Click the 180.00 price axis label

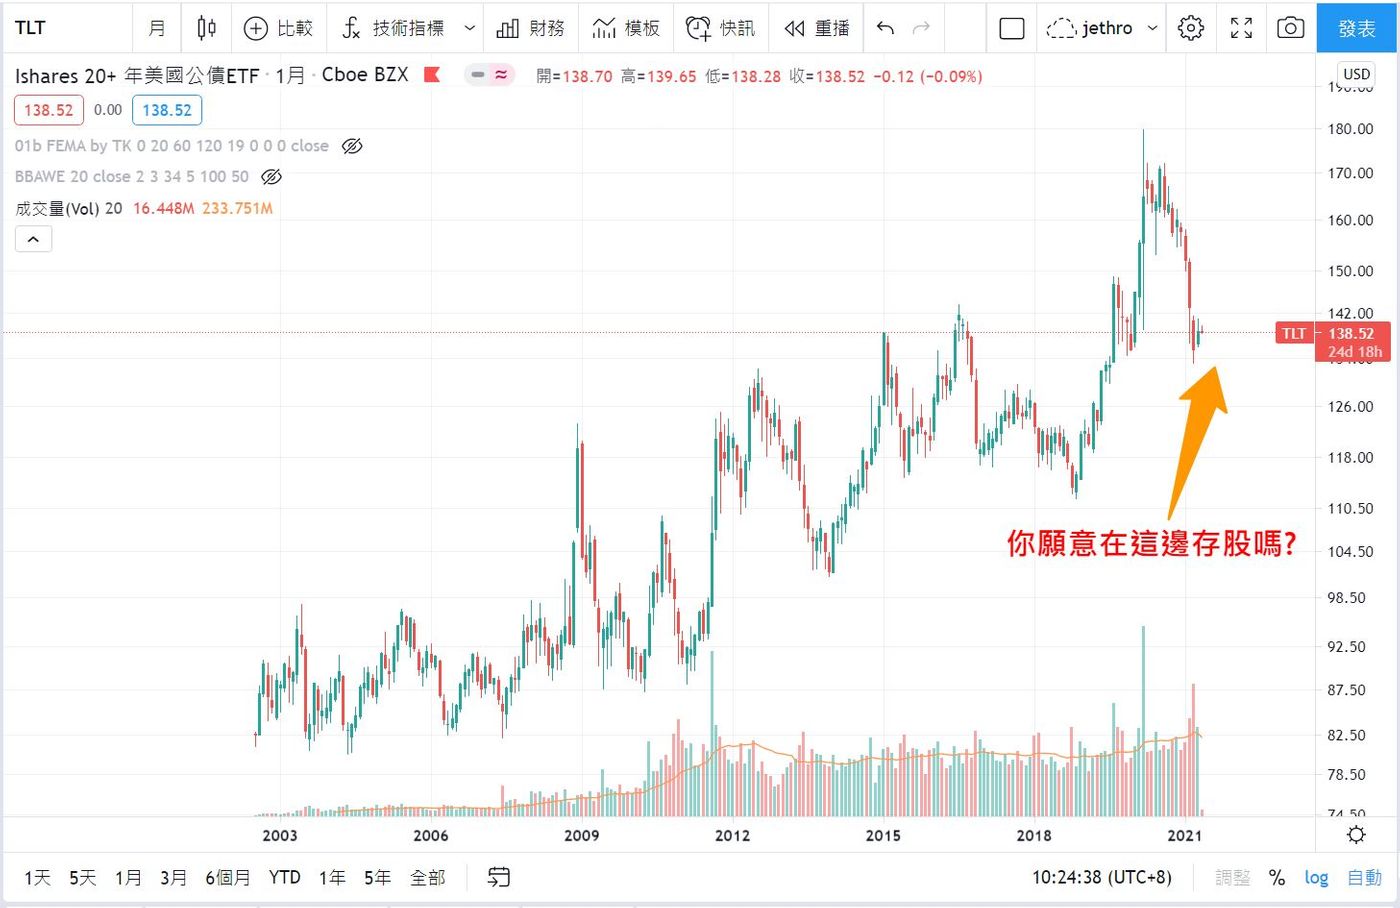(1350, 128)
